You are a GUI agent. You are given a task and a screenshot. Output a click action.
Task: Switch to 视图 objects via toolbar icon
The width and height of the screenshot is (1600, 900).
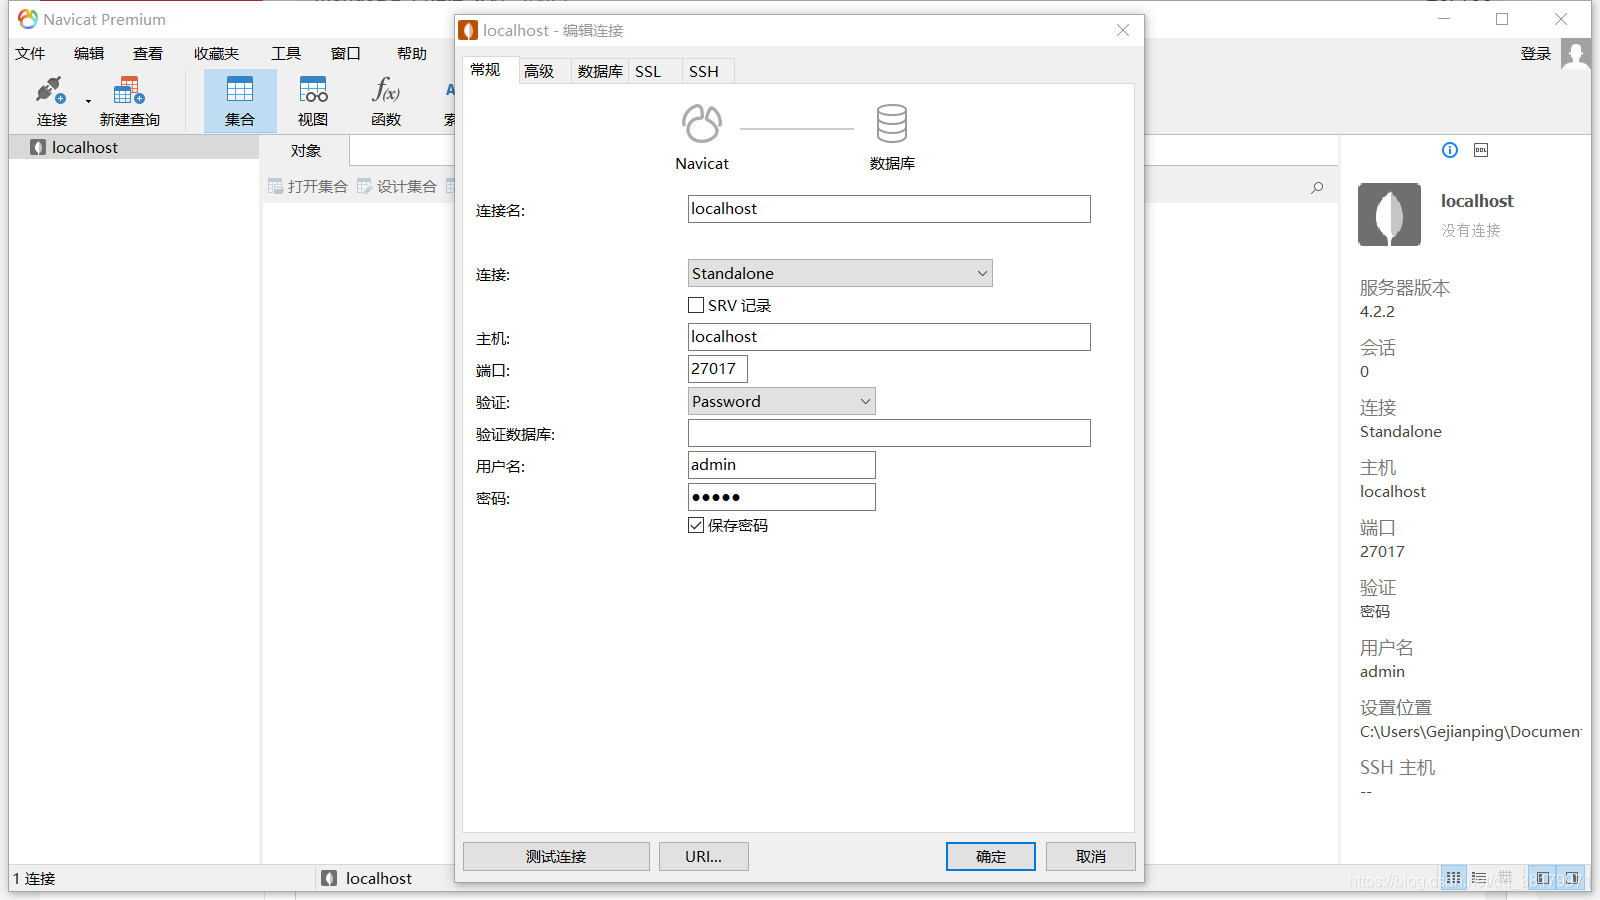[312, 100]
